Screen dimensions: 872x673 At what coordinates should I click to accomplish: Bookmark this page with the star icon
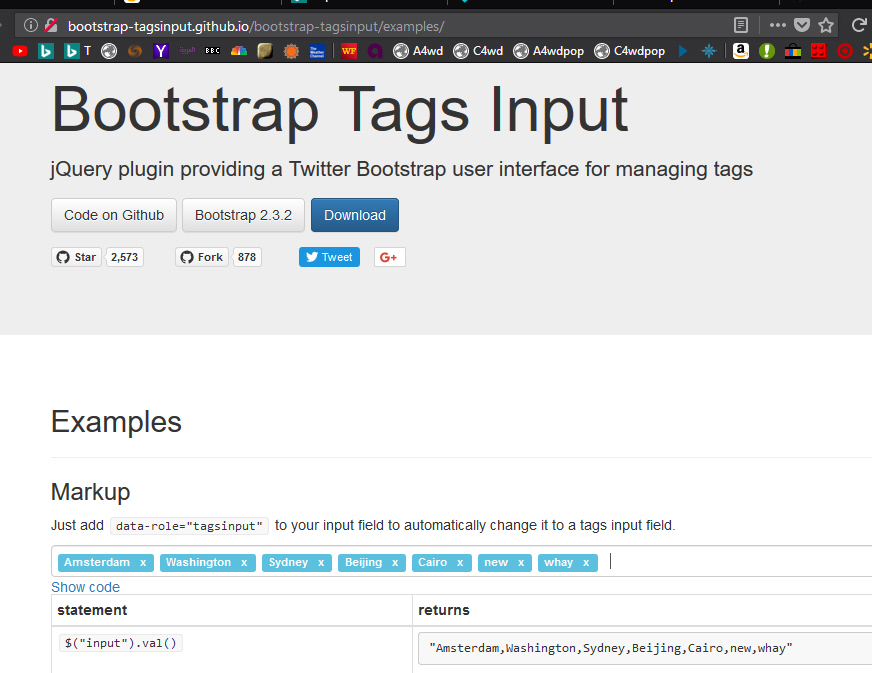(x=826, y=25)
